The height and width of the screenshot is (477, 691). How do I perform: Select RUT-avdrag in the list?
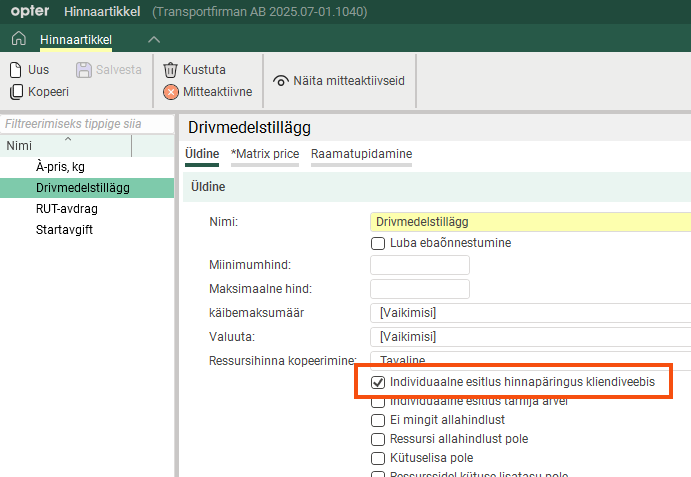[x=66, y=209]
